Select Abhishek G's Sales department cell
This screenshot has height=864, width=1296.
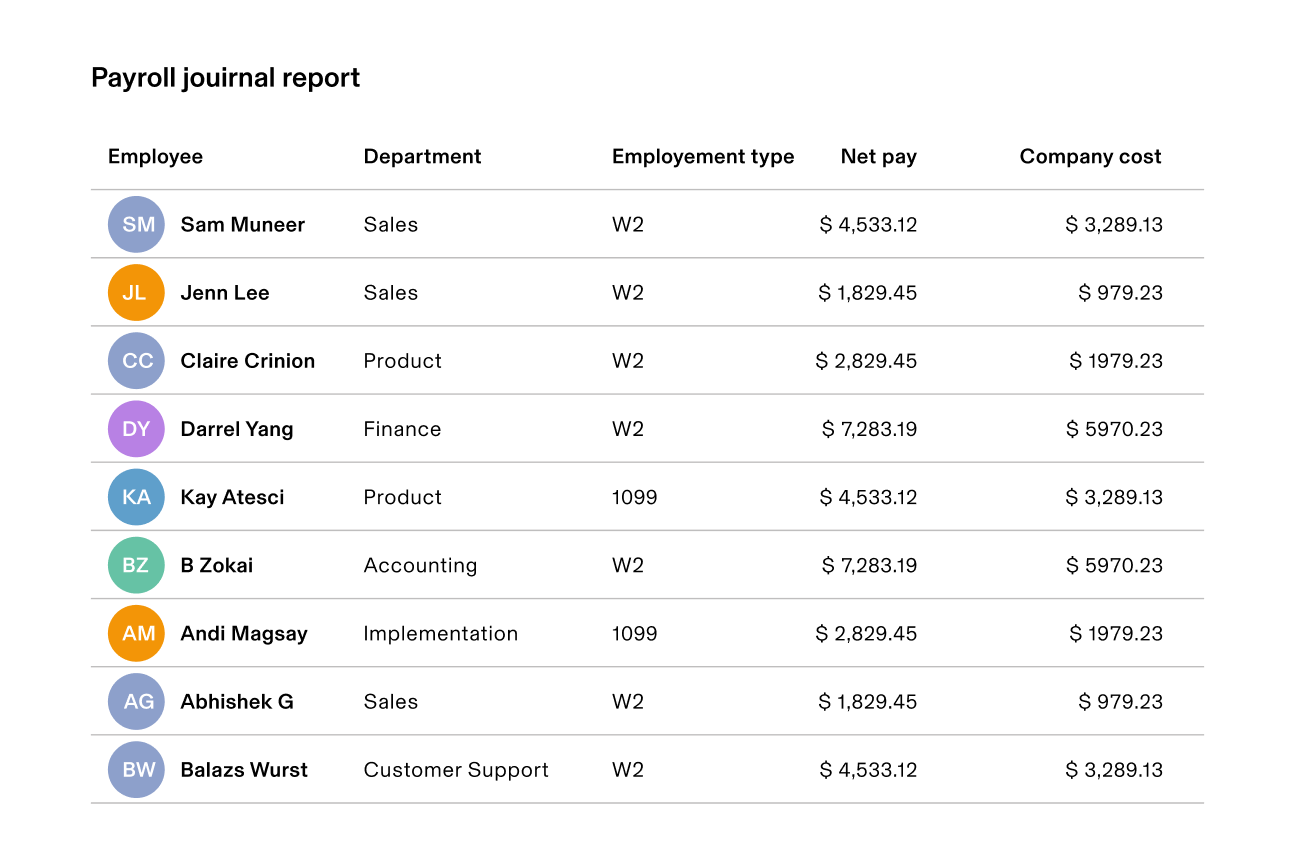(x=390, y=701)
